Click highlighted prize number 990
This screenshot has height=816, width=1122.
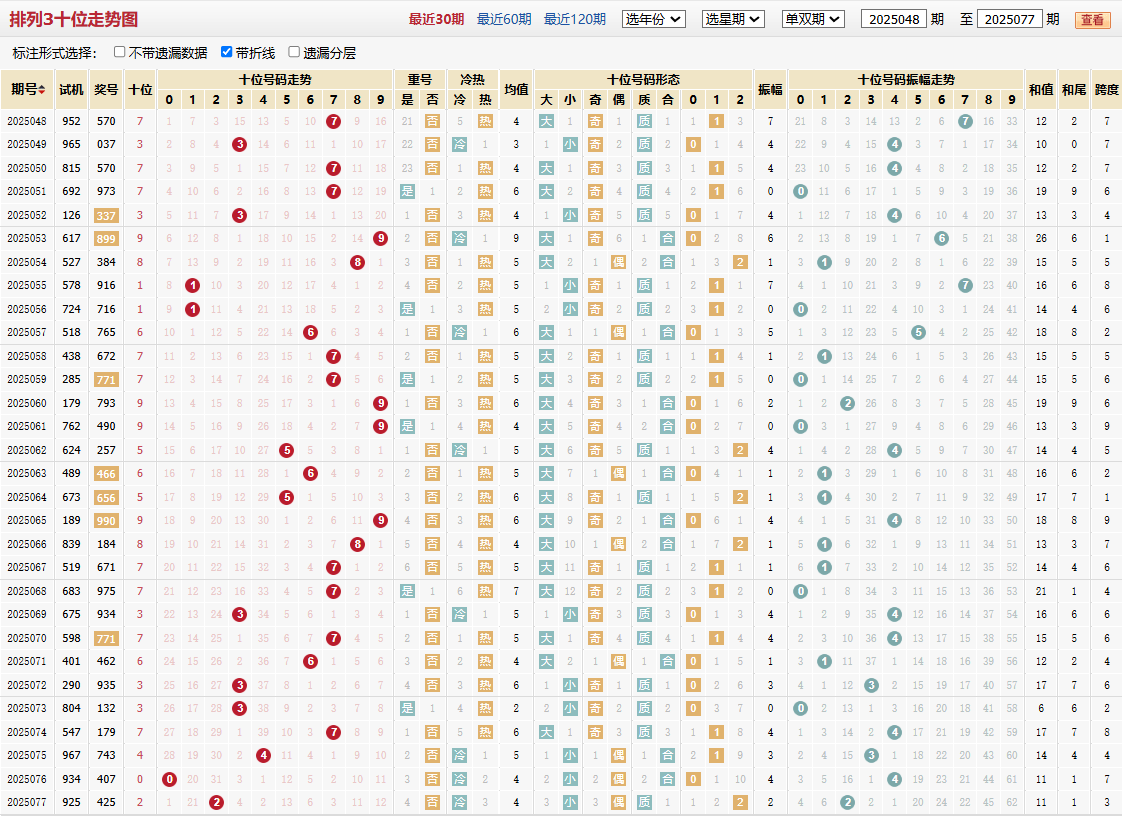[x=106, y=521]
